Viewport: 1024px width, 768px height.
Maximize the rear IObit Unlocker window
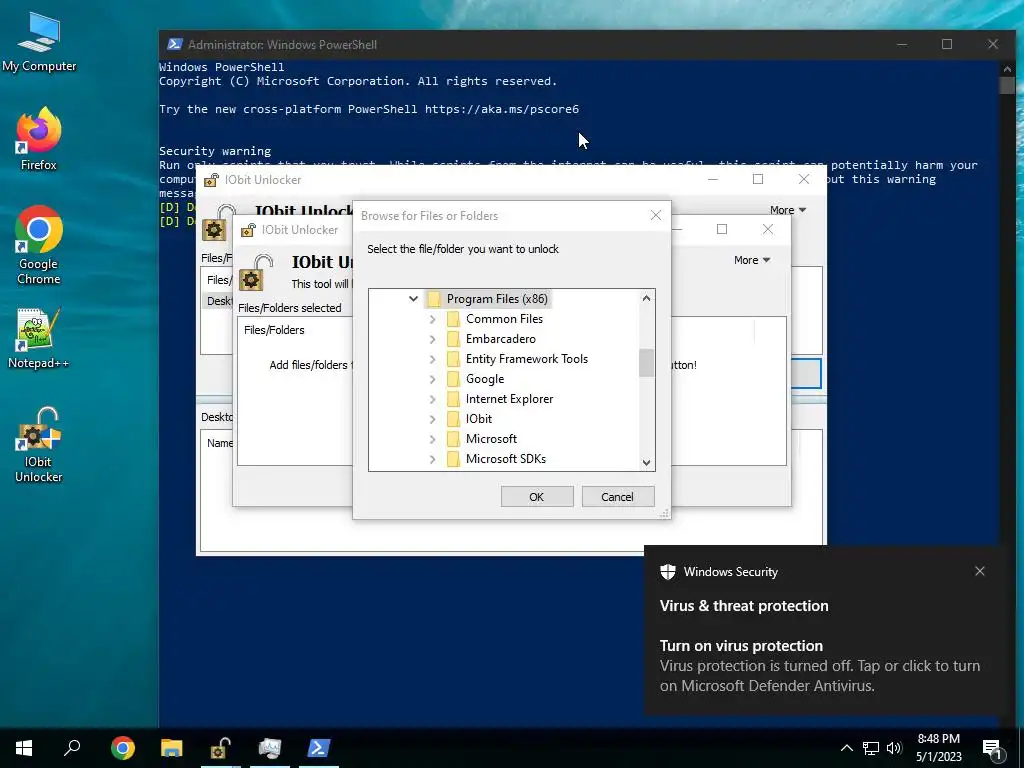pyautogui.click(x=758, y=179)
